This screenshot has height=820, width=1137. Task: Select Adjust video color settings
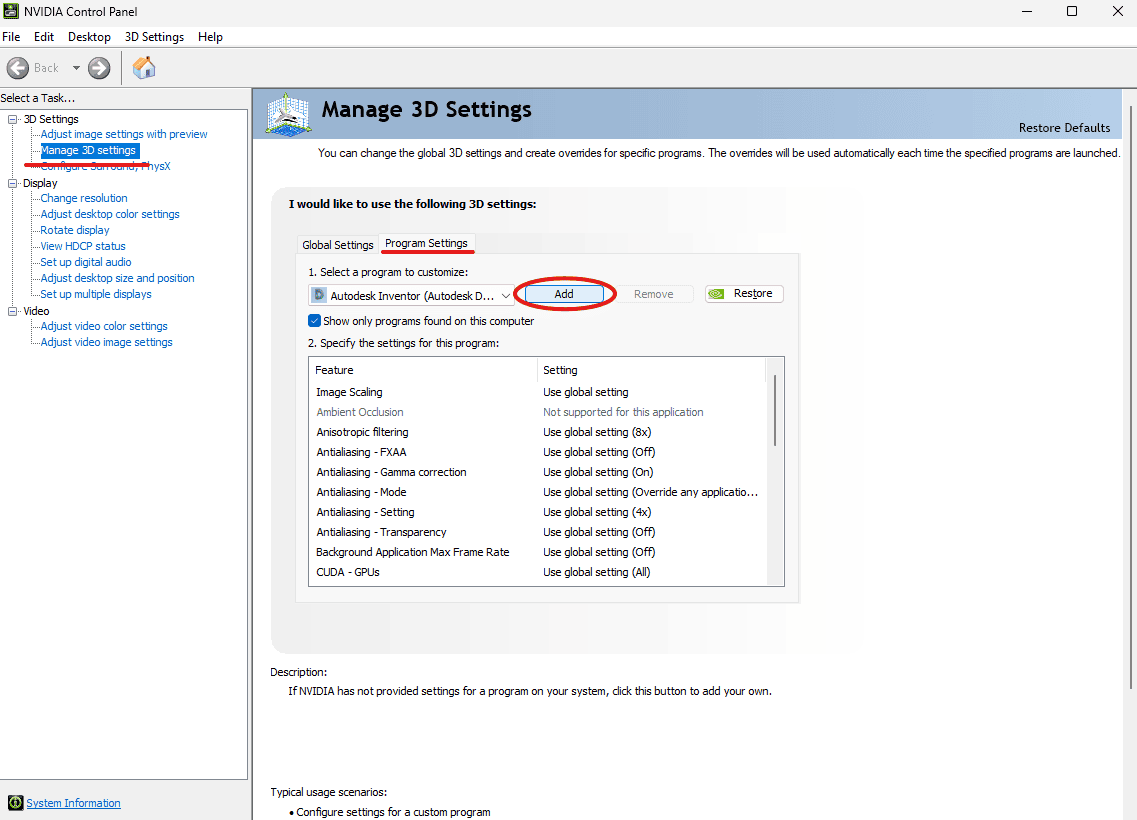click(x=104, y=326)
